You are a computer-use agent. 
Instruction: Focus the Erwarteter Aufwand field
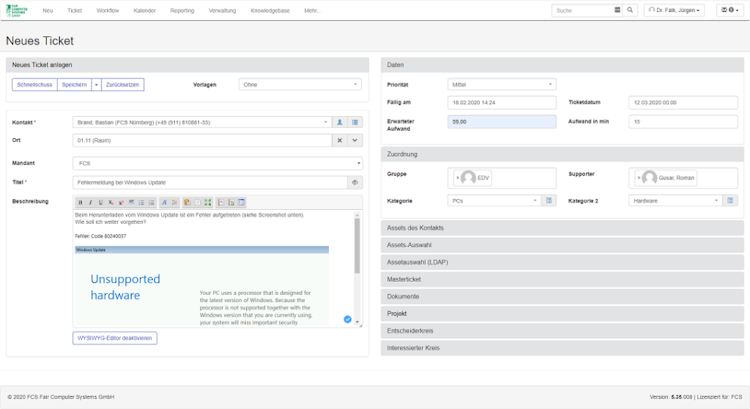[502, 122]
